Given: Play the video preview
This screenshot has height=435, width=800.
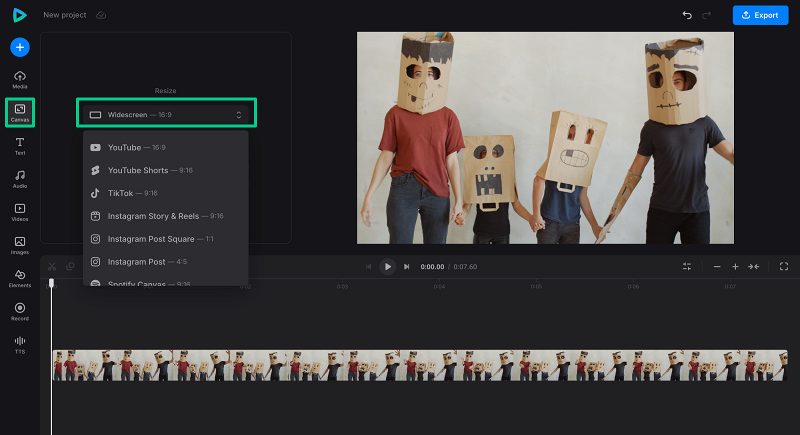Looking at the screenshot, I should coord(387,267).
